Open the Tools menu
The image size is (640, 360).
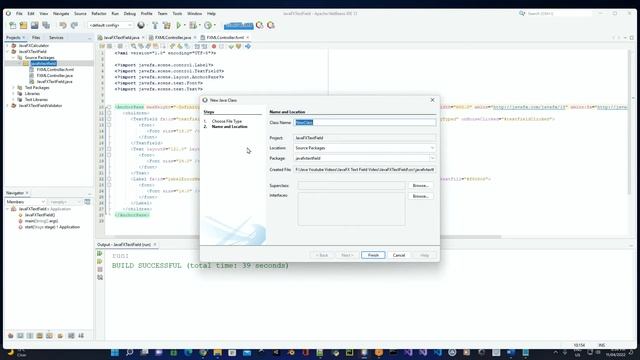[x=177, y=13]
